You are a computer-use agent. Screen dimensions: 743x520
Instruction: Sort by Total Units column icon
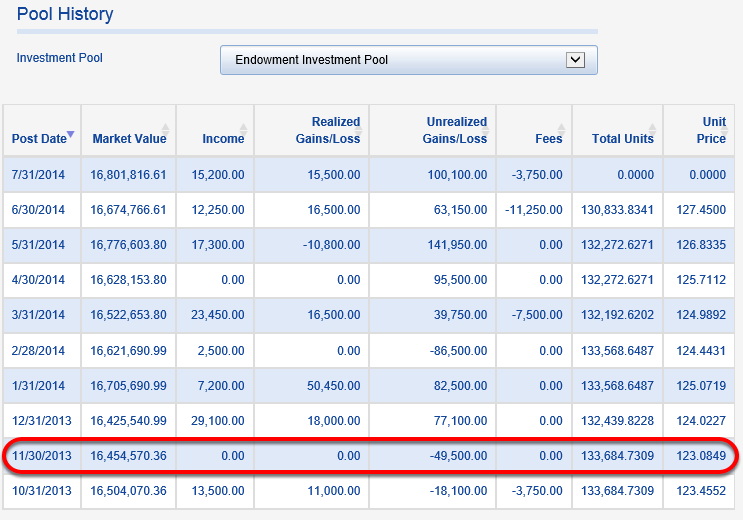pos(652,130)
